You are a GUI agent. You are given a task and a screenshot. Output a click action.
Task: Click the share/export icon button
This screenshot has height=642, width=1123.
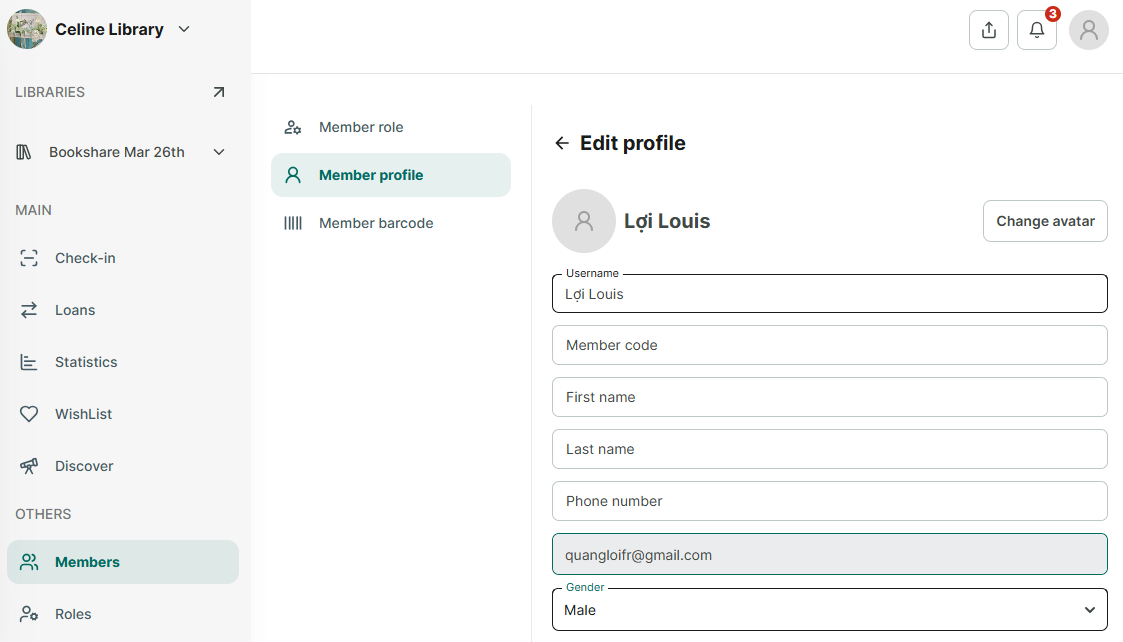point(989,30)
